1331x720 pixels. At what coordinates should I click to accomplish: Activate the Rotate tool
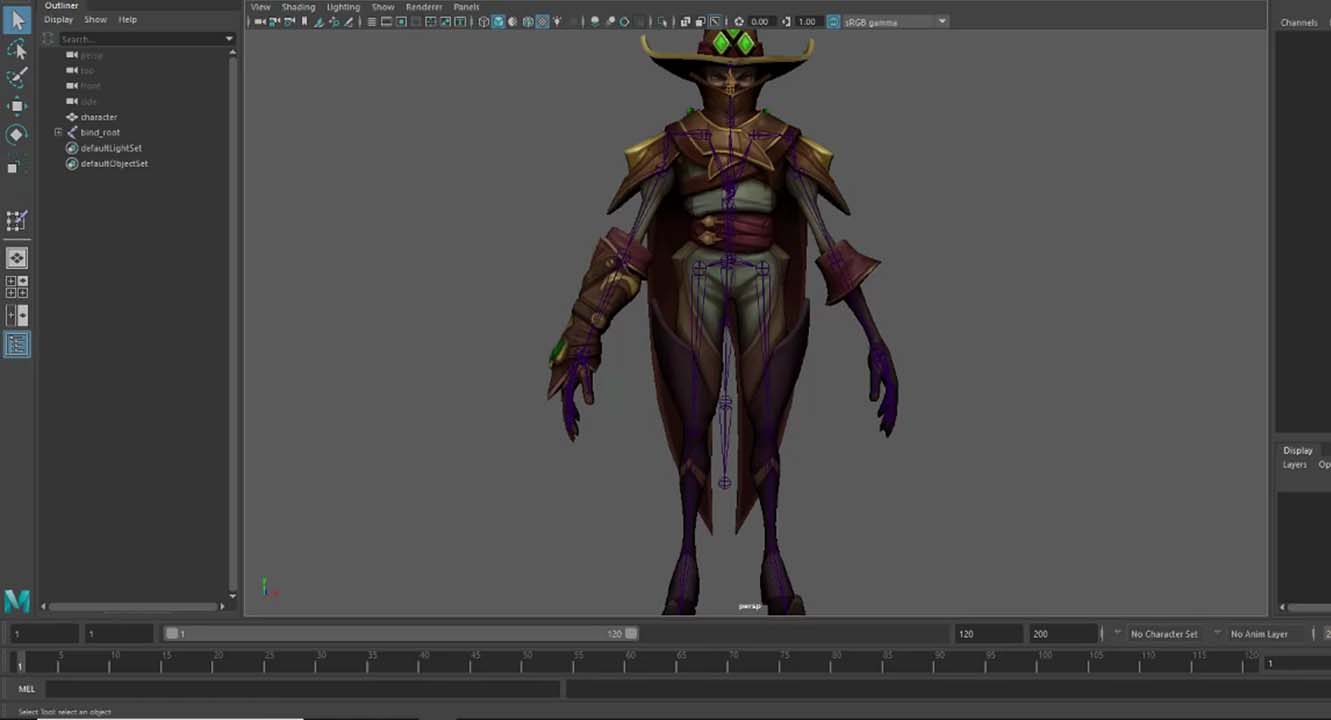17,131
